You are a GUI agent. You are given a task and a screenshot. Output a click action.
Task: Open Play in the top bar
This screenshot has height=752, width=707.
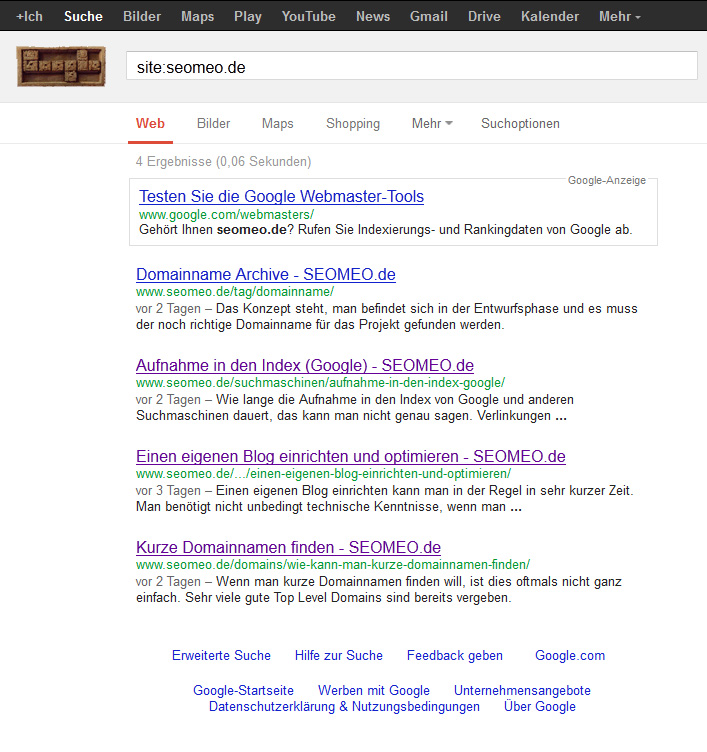[247, 17]
